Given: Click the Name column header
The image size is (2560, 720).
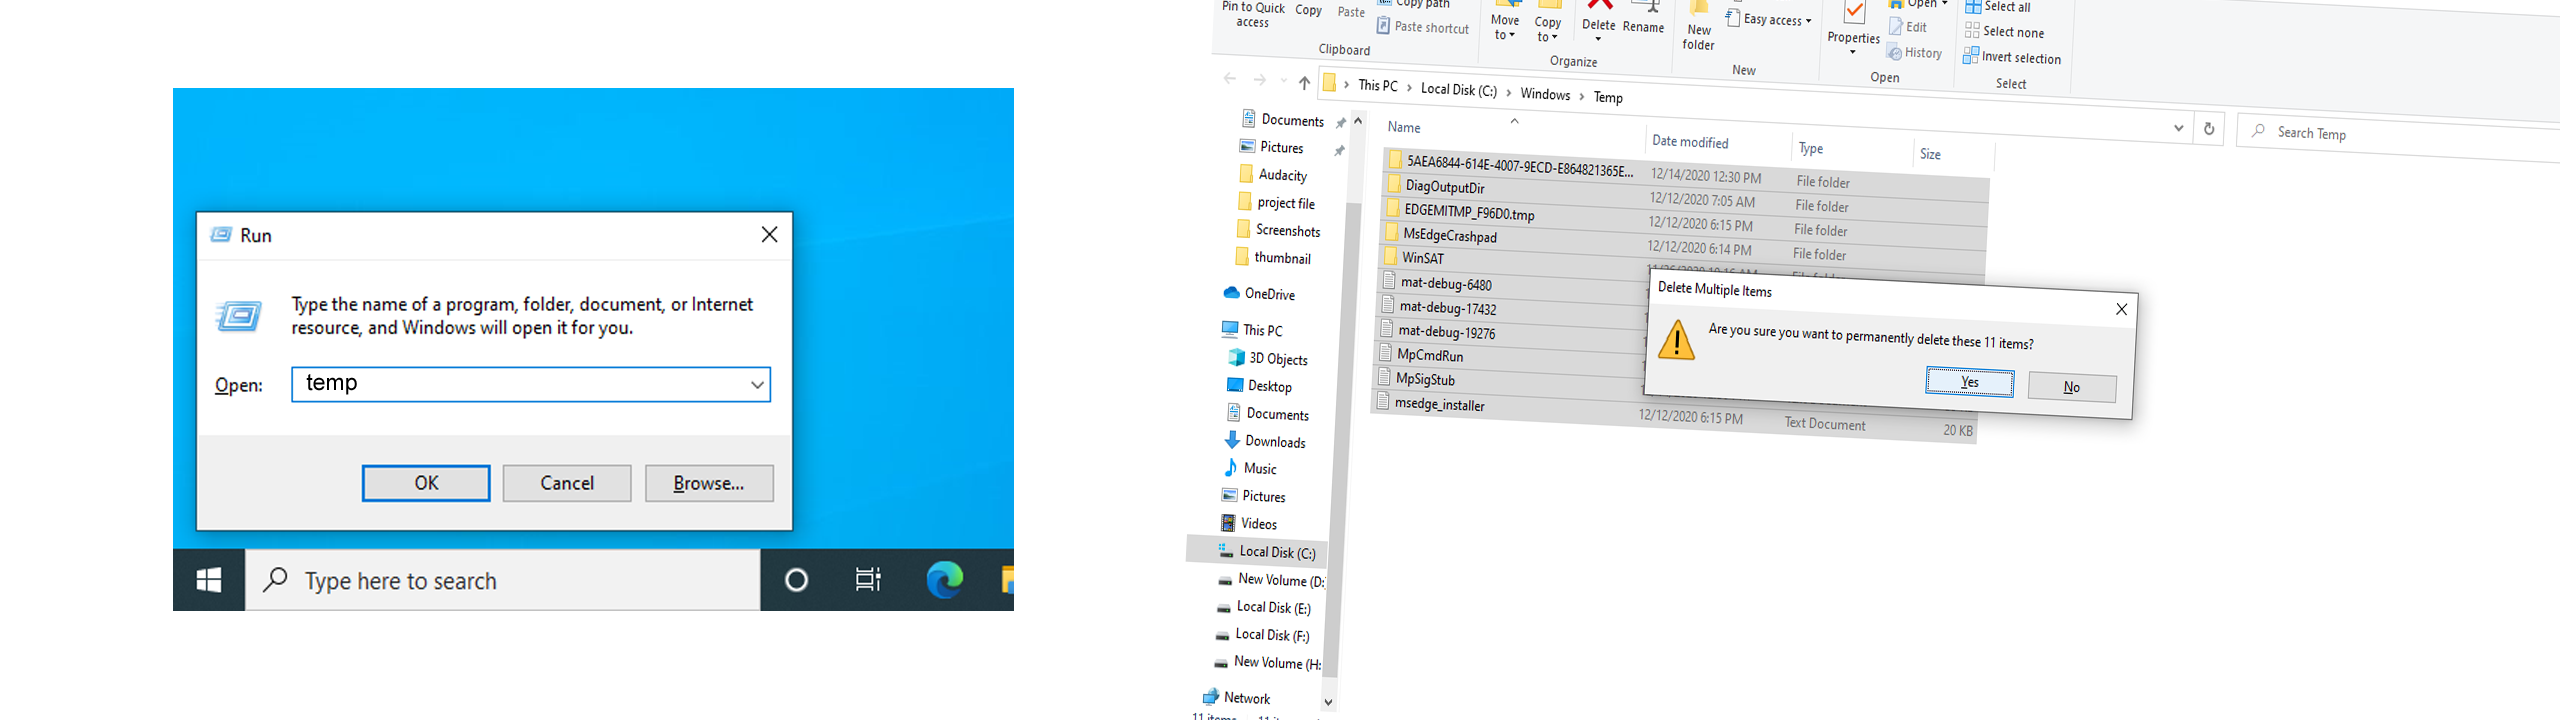Looking at the screenshot, I should click(1404, 127).
